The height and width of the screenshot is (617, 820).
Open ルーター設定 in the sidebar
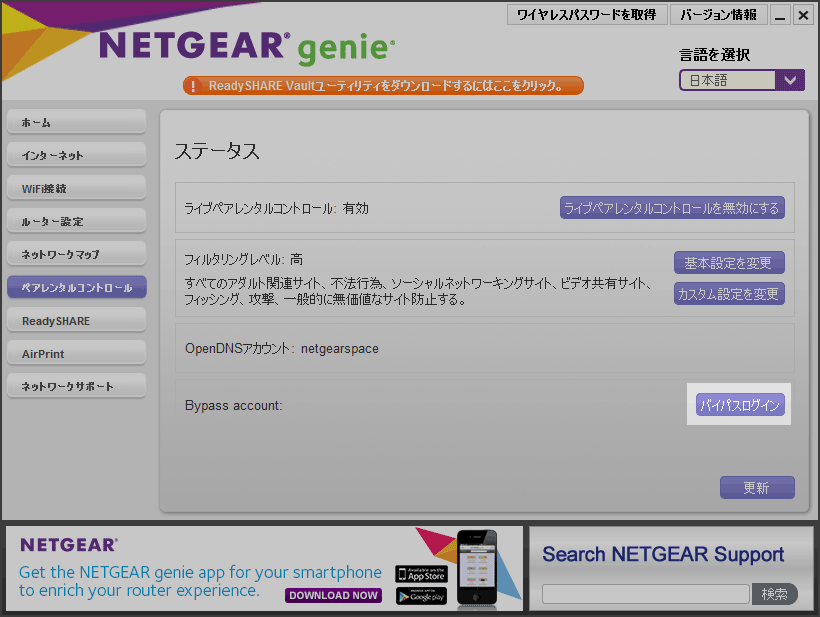coord(76,221)
